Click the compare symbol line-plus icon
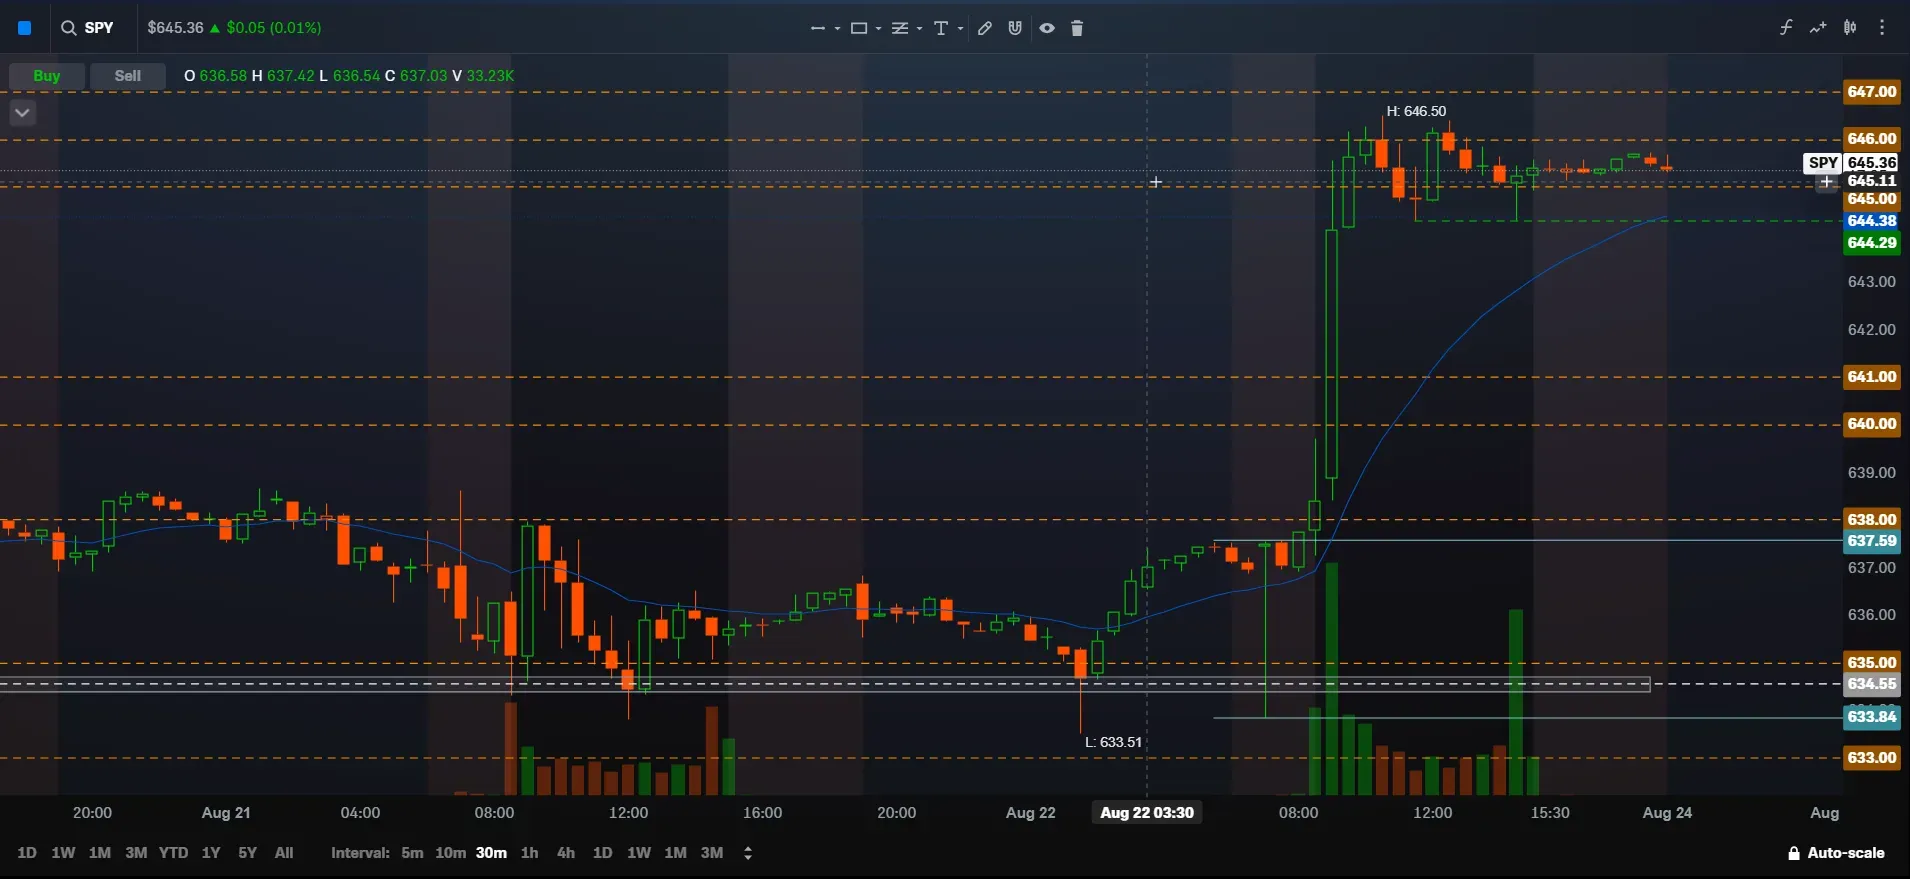Screen dimensions: 1910x879 [1818, 27]
